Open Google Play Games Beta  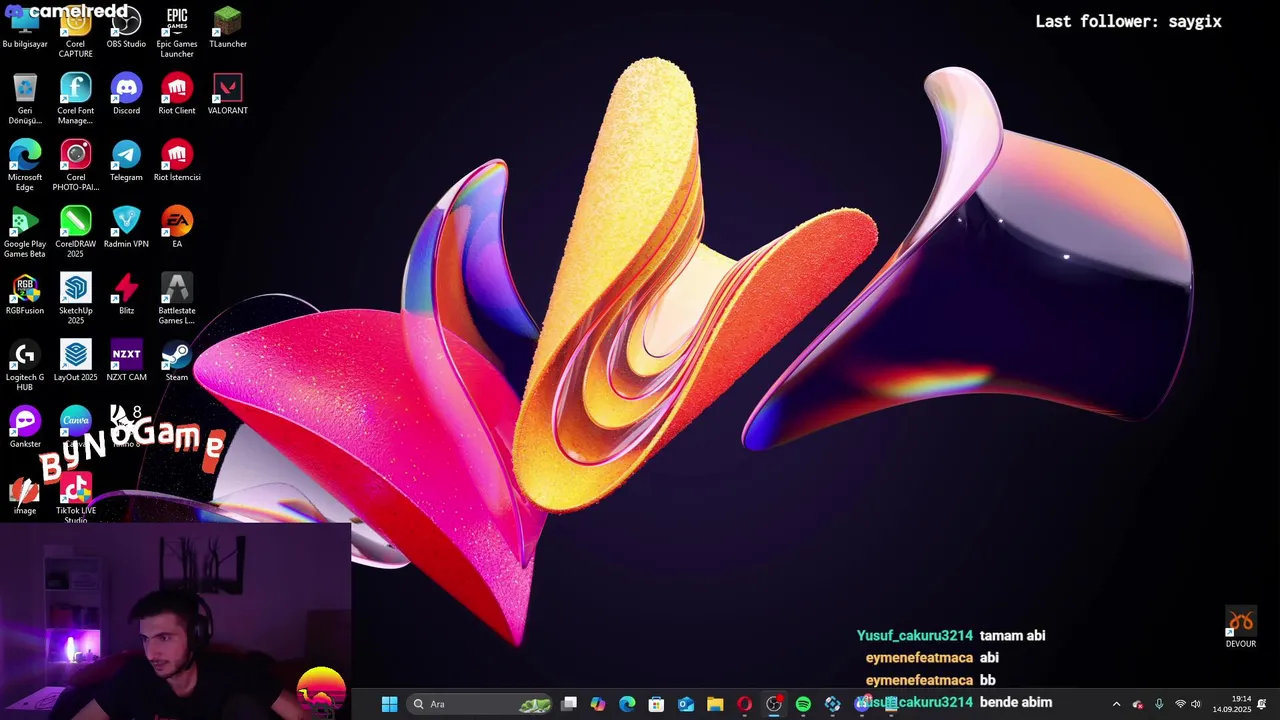click(x=25, y=232)
